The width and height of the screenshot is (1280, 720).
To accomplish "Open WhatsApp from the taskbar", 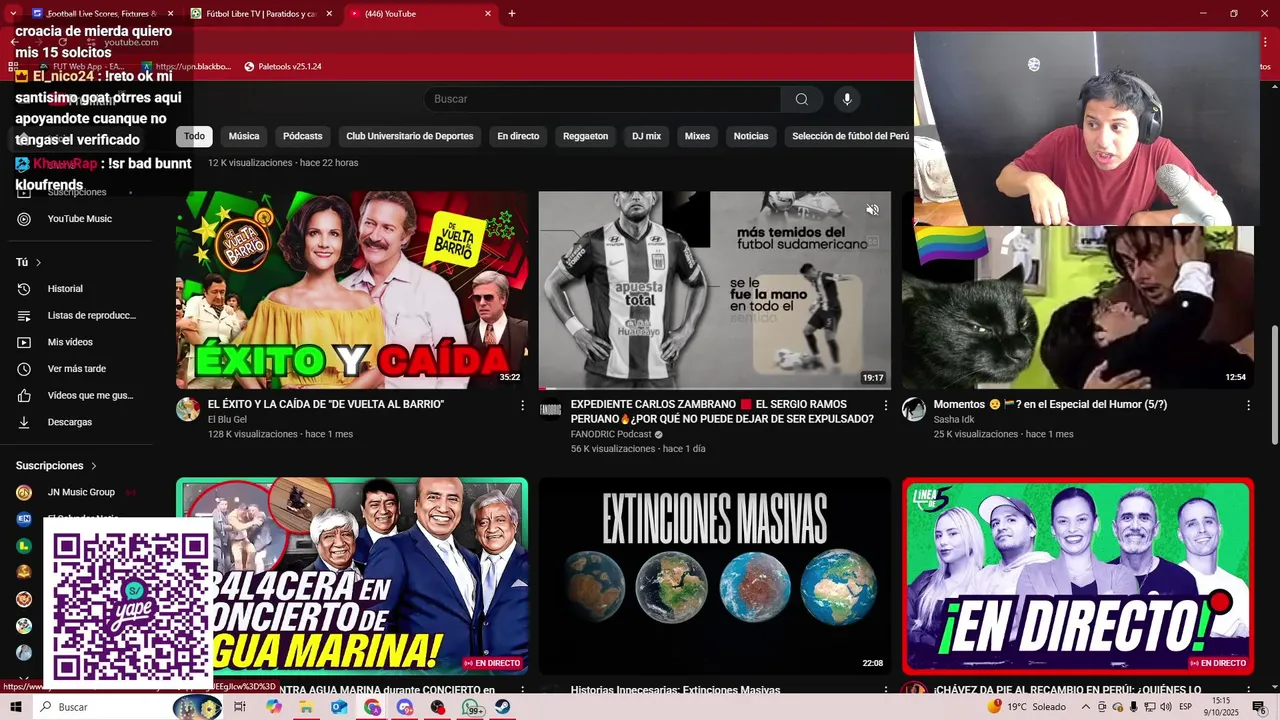I will point(471,707).
